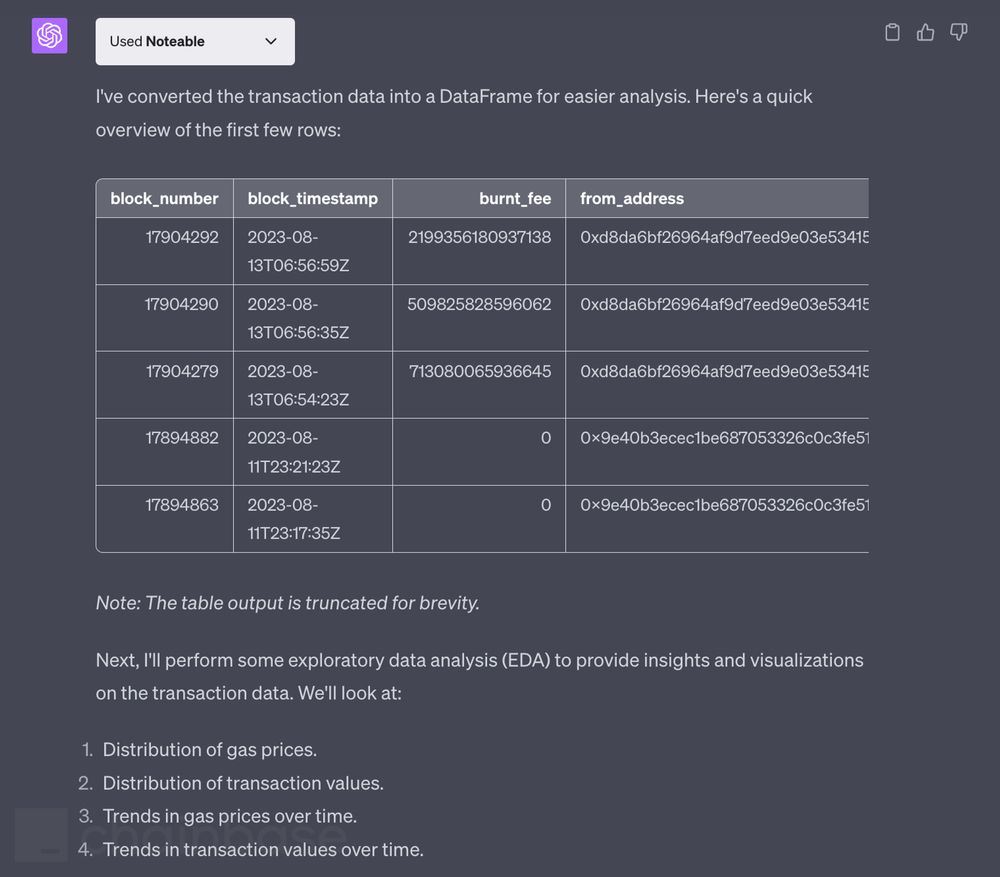Screen dimensions: 1000x877
Task: Click the block_number column header
Action: click(x=164, y=198)
